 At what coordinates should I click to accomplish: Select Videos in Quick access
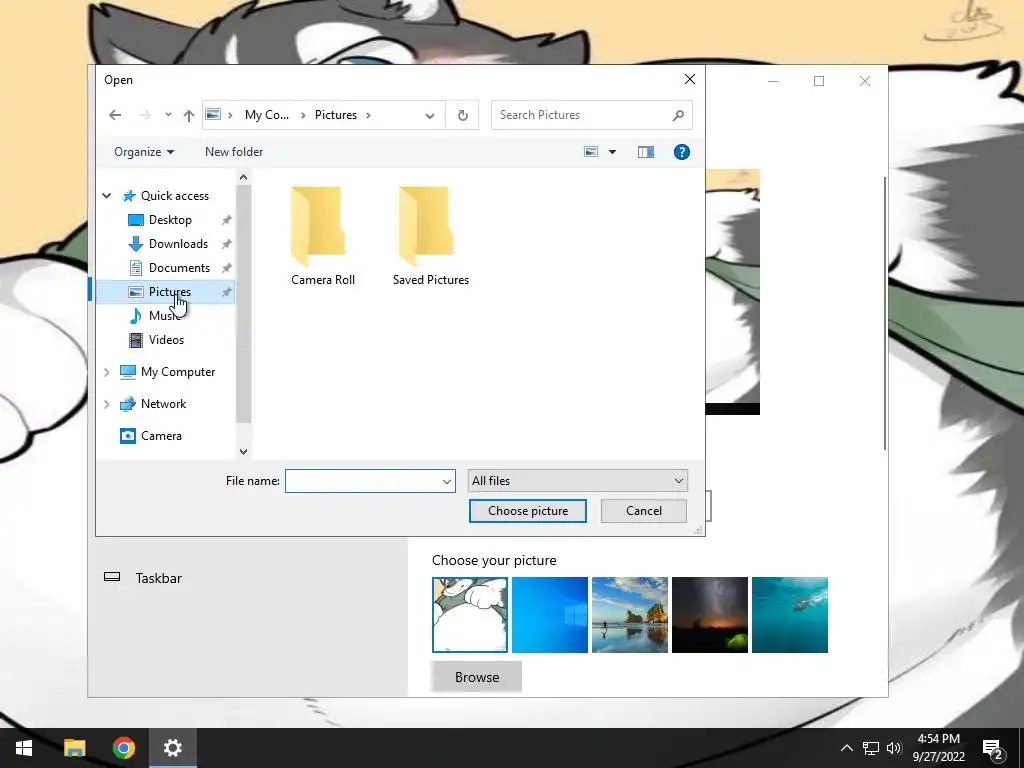[166, 340]
